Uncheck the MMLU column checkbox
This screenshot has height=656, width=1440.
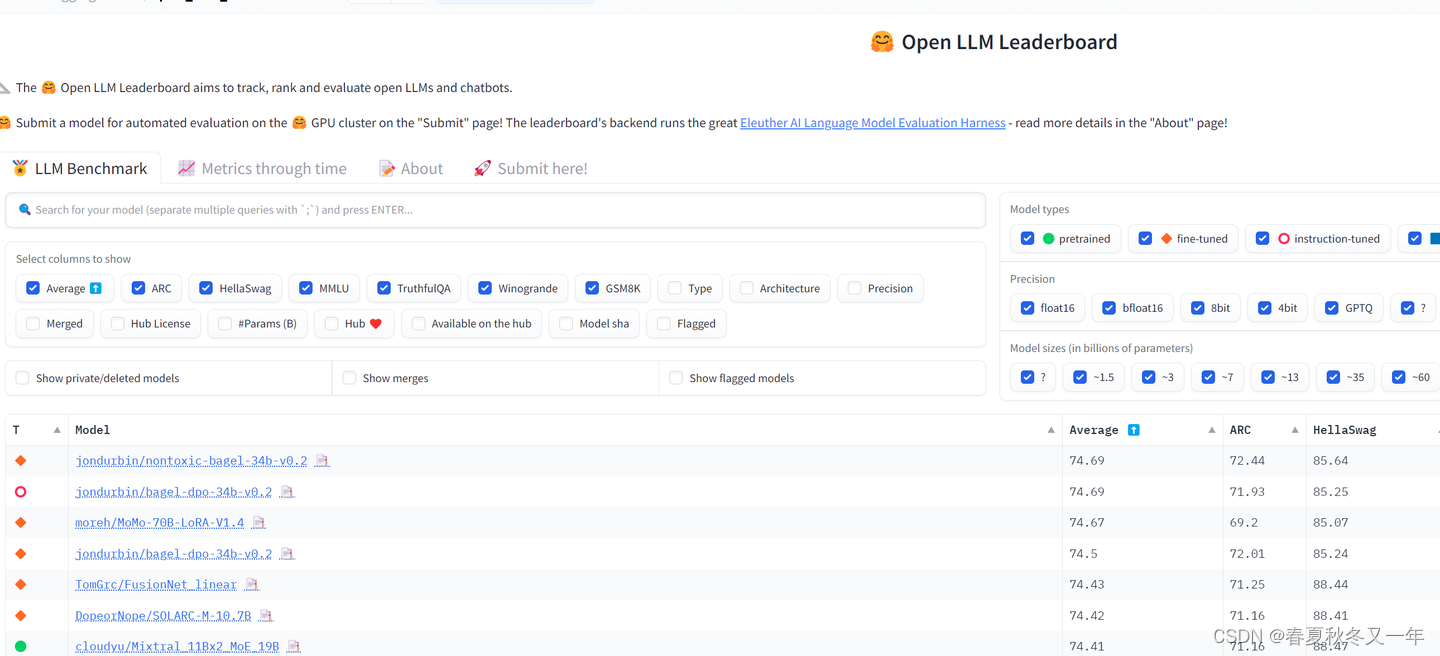point(306,288)
